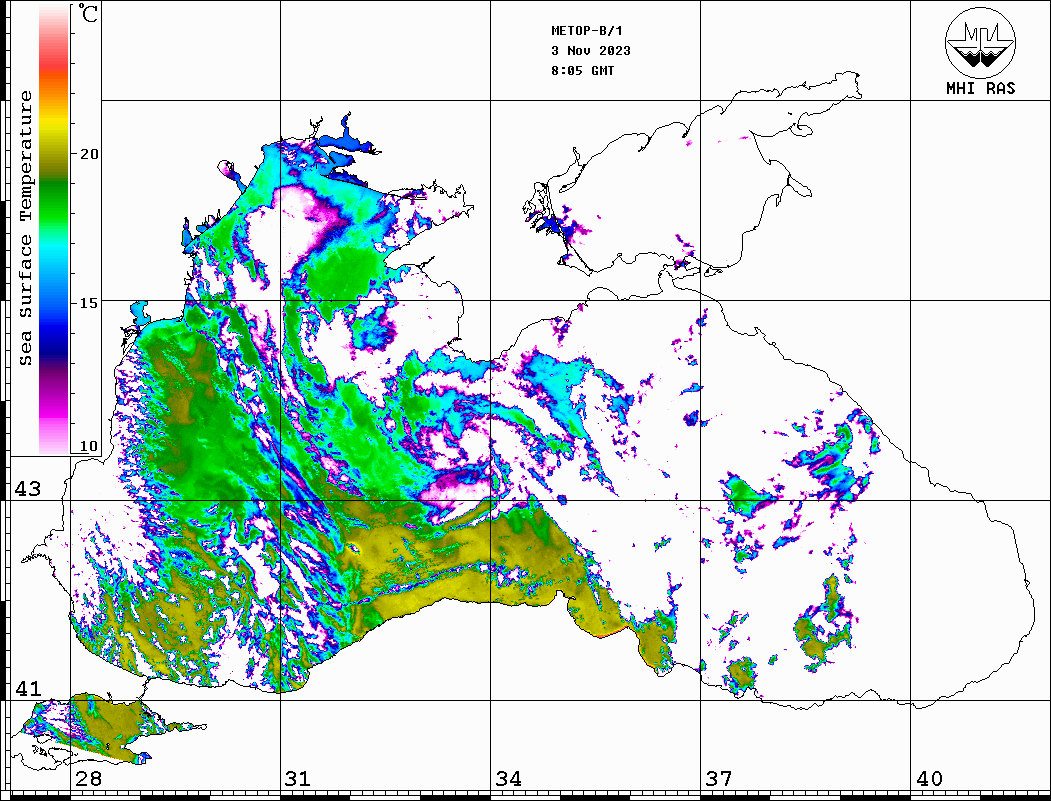The width and height of the screenshot is (1051, 801).
Task: Click the 8:05 GMT timestamp
Action: point(582,70)
